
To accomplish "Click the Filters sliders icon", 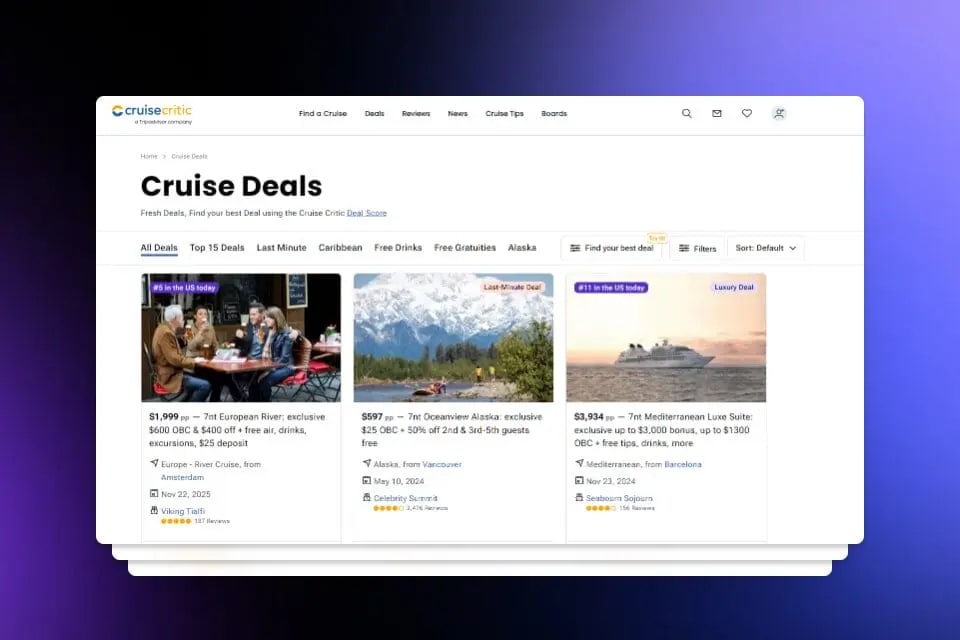I will coord(684,248).
